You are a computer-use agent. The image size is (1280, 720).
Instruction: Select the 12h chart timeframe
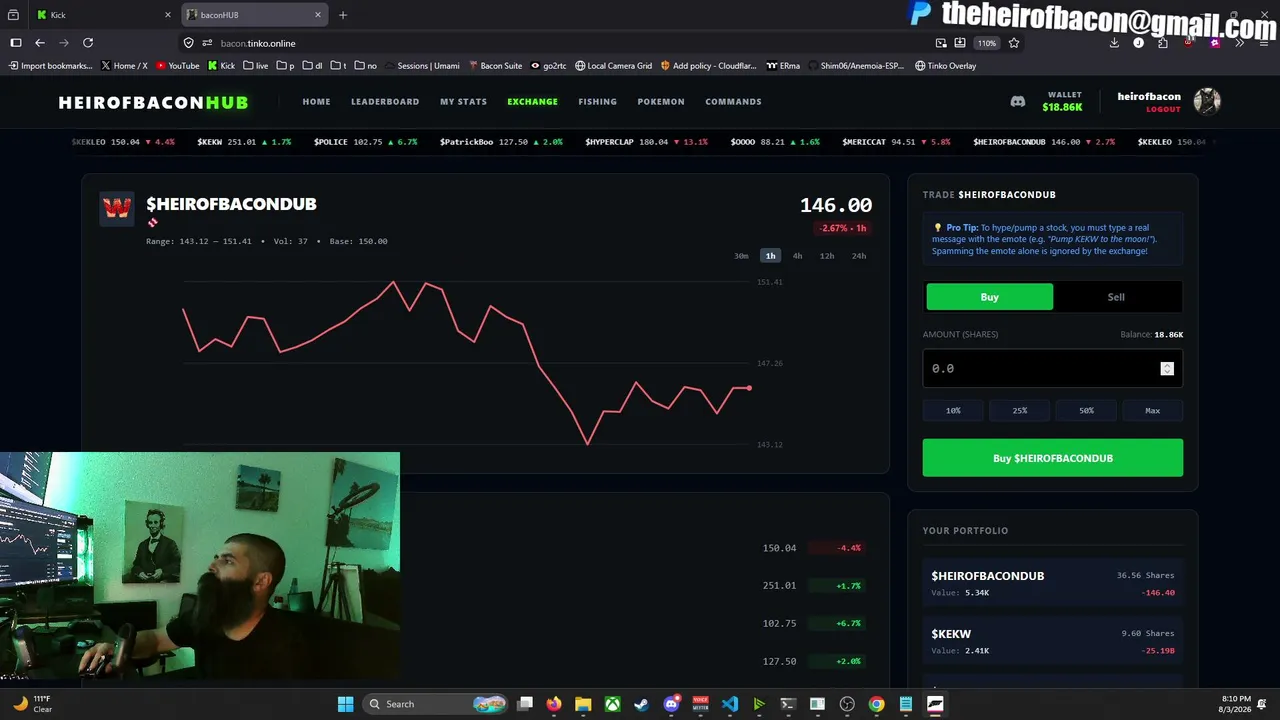click(827, 256)
